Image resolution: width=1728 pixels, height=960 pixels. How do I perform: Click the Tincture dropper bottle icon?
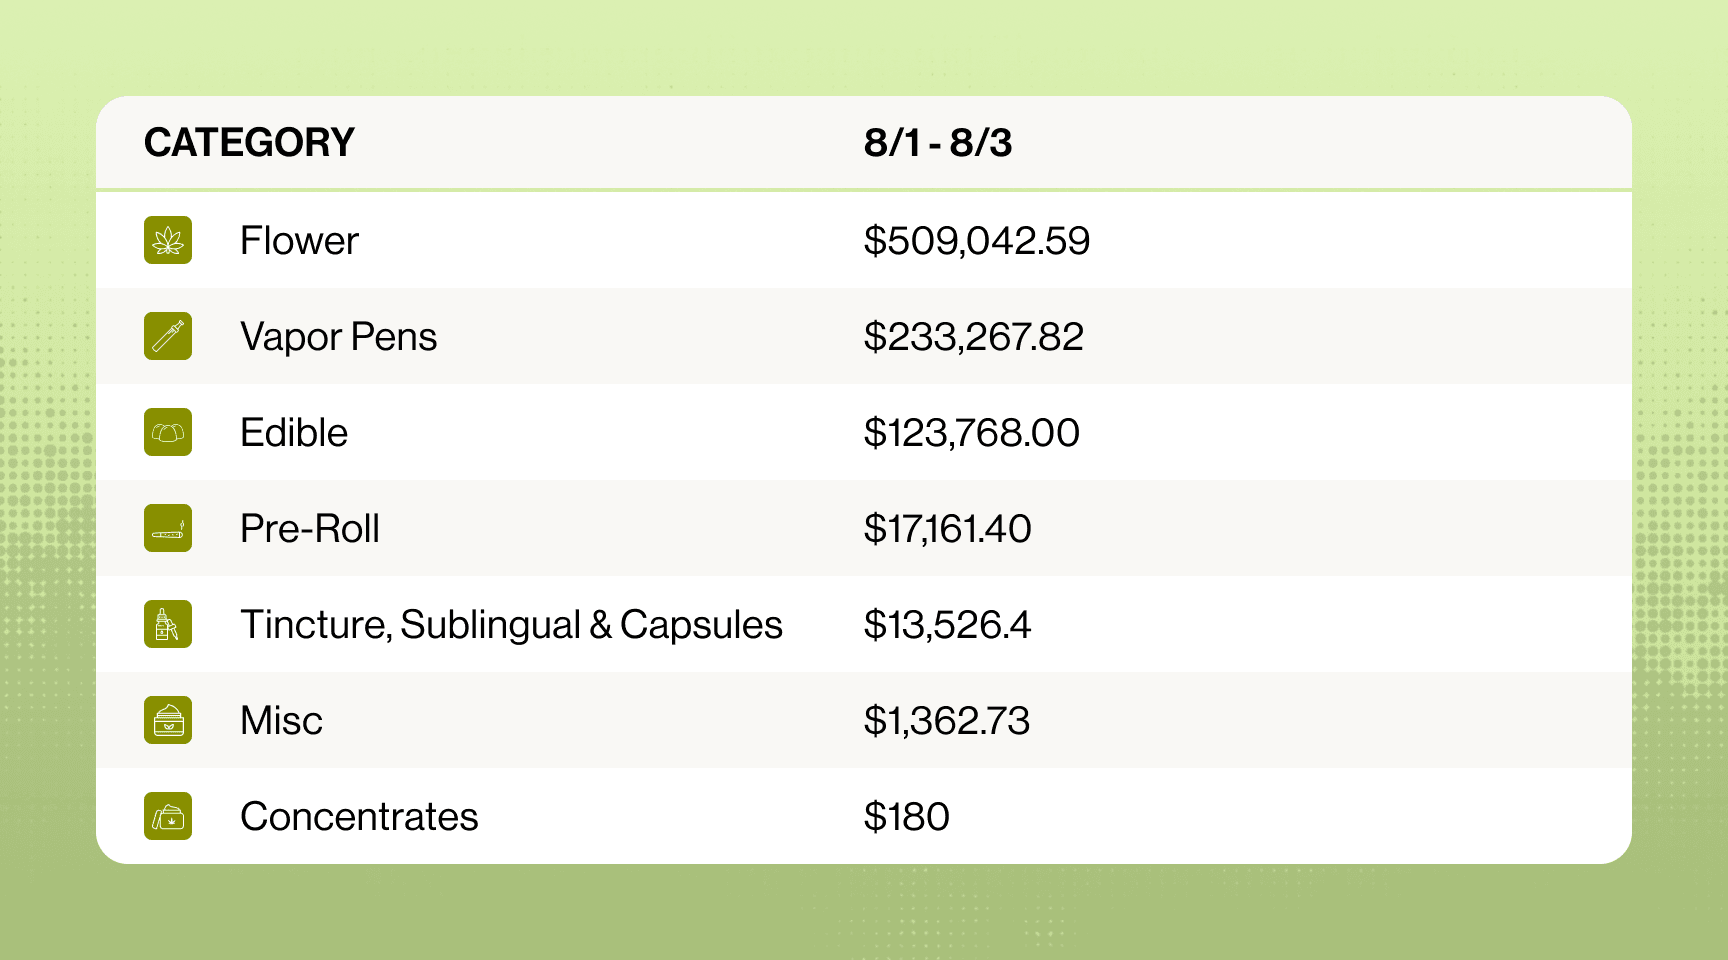[x=168, y=625]
